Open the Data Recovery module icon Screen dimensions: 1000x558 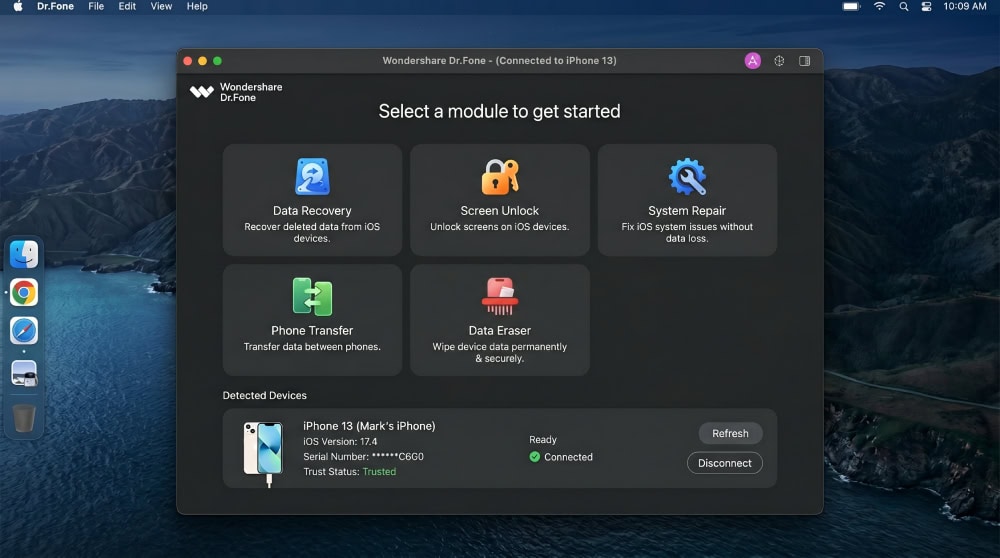click(312, 176)
